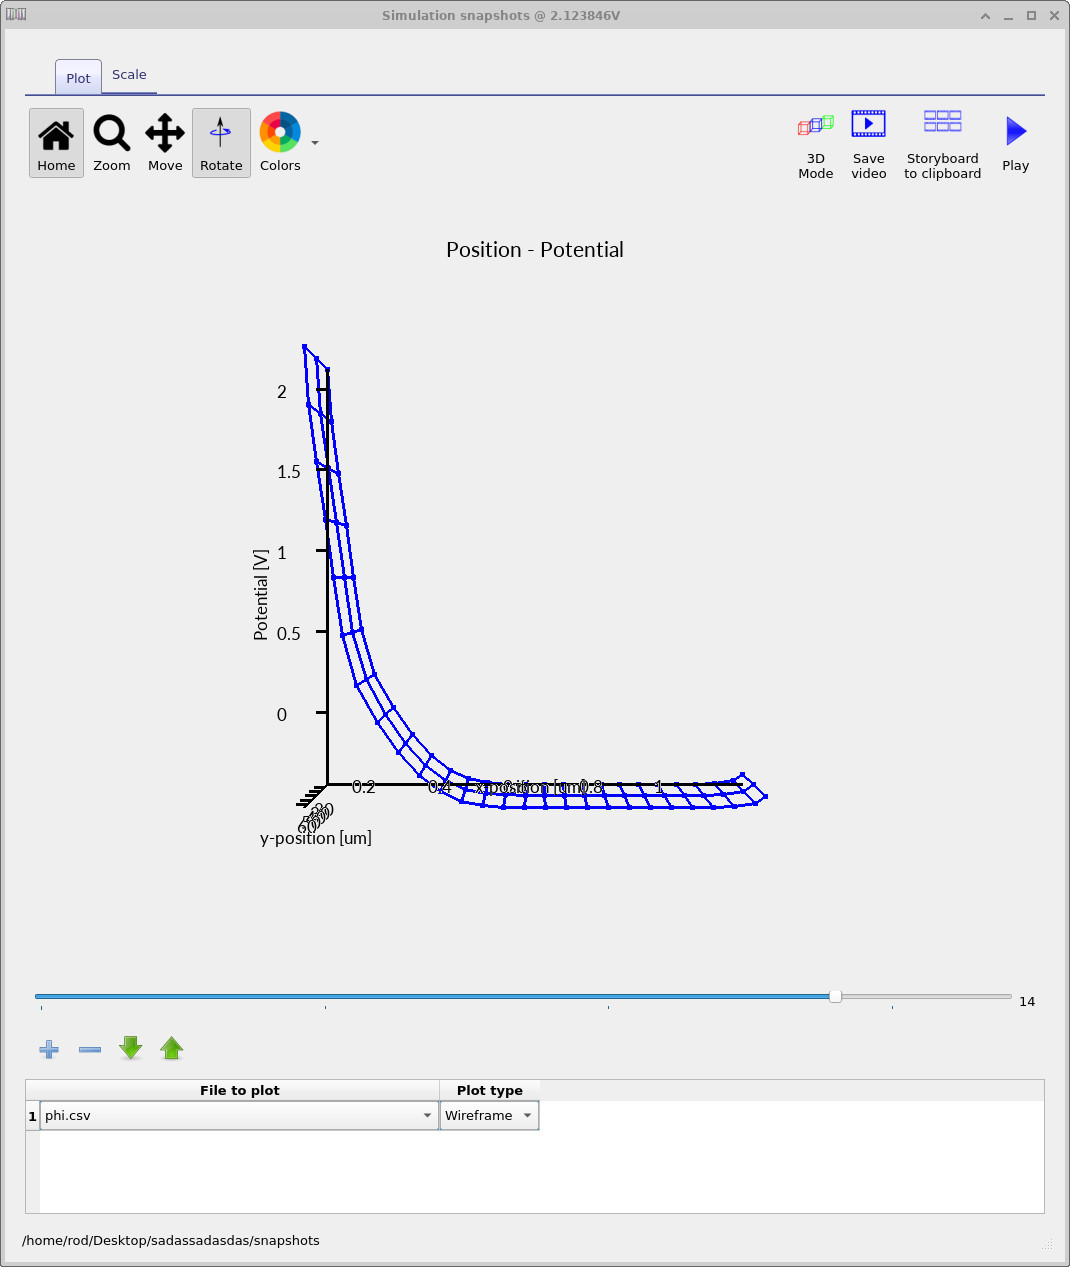Click Save video
Viewport: 1070px width, 1267px height.
tap(868, 142)
